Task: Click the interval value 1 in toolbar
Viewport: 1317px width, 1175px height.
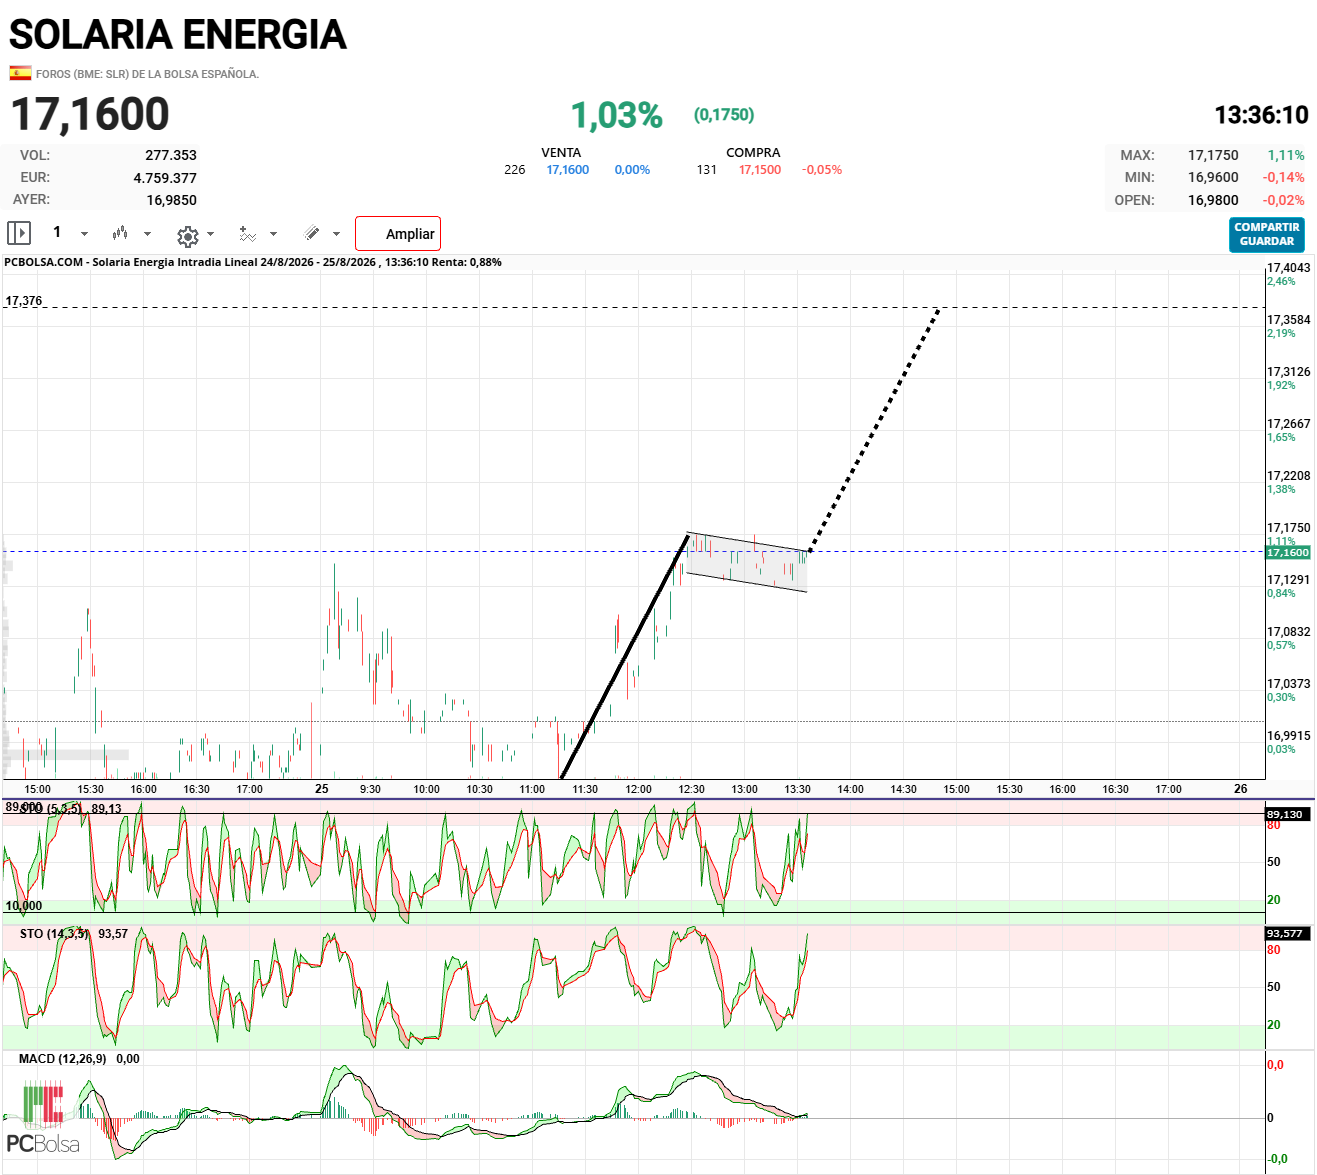Action: coord(57,232)
